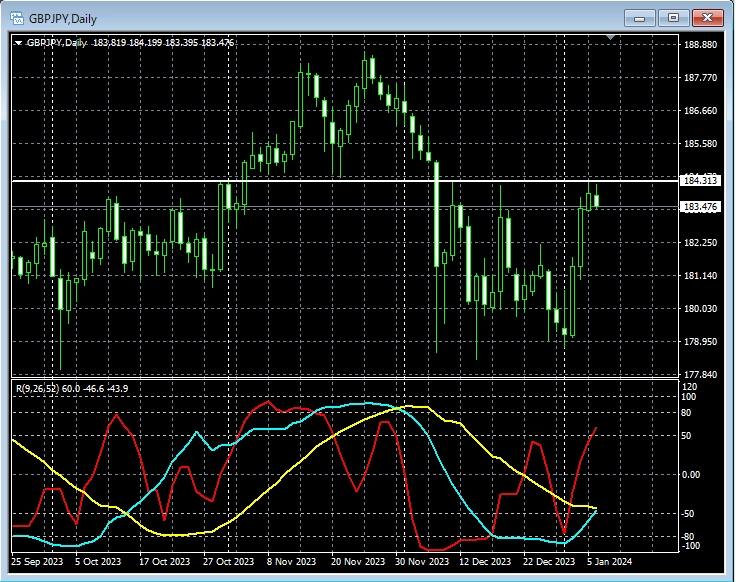Click the 120 level on indicator scale
Viewport: 736px width, 582px height.
(x=689, y=387)
